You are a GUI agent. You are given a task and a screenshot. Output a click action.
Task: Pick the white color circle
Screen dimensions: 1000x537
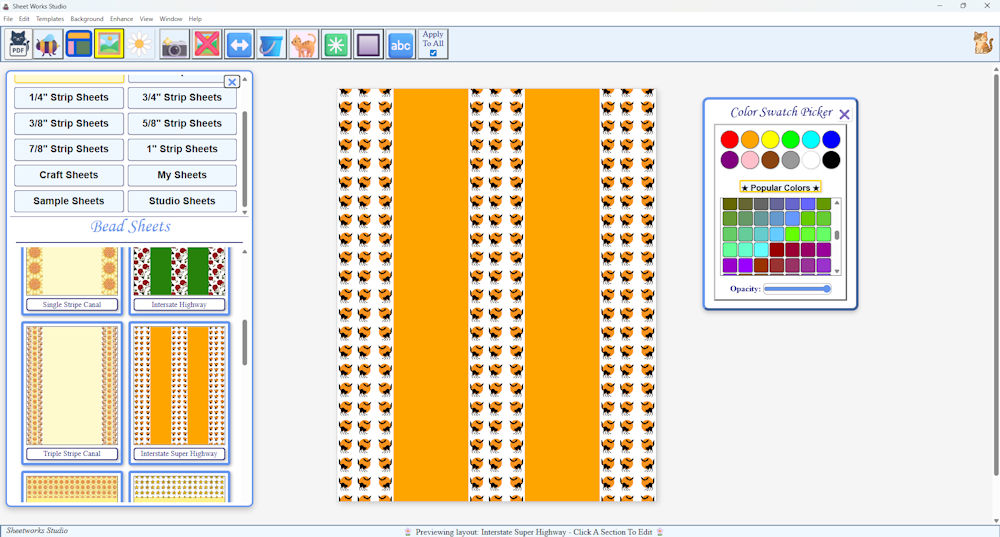coord(811,159)
